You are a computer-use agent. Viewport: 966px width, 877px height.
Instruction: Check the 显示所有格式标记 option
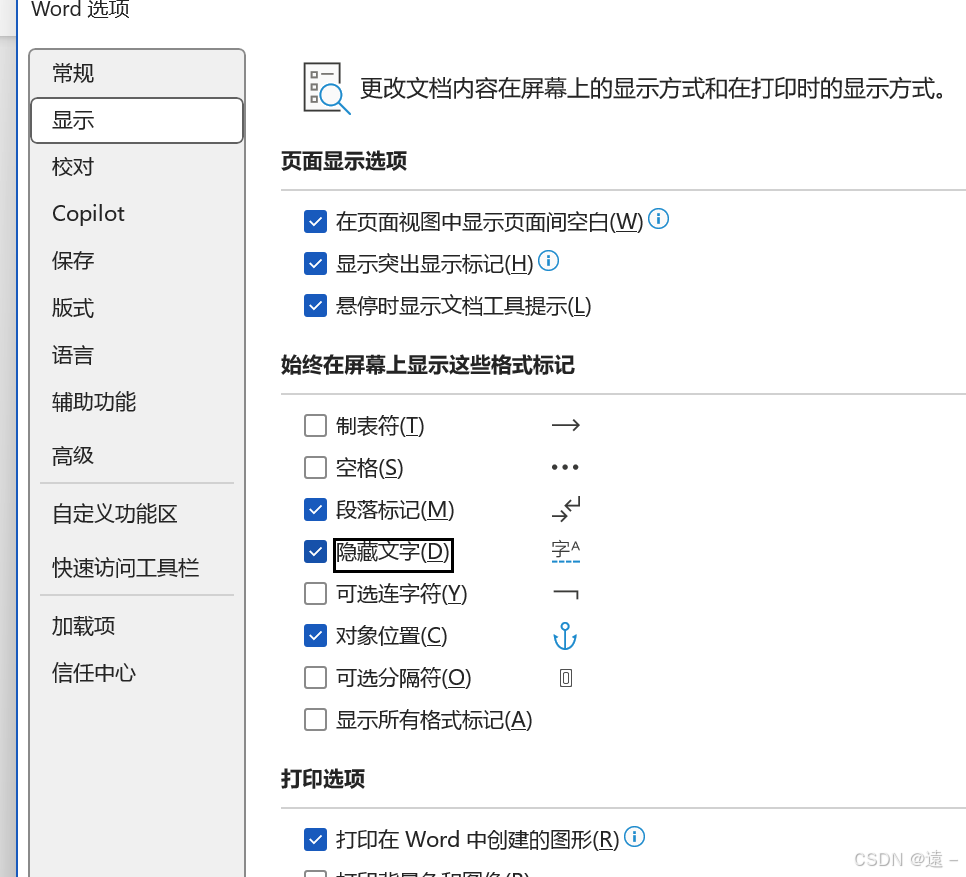pos(315,719)
